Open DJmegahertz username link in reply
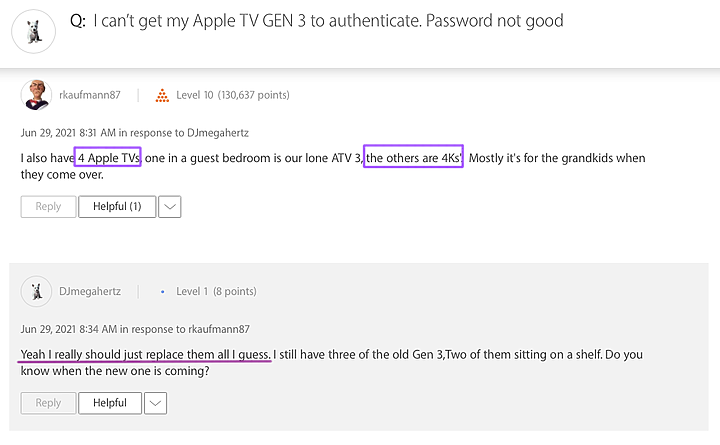720x445 pixels. tap(90, 291)
